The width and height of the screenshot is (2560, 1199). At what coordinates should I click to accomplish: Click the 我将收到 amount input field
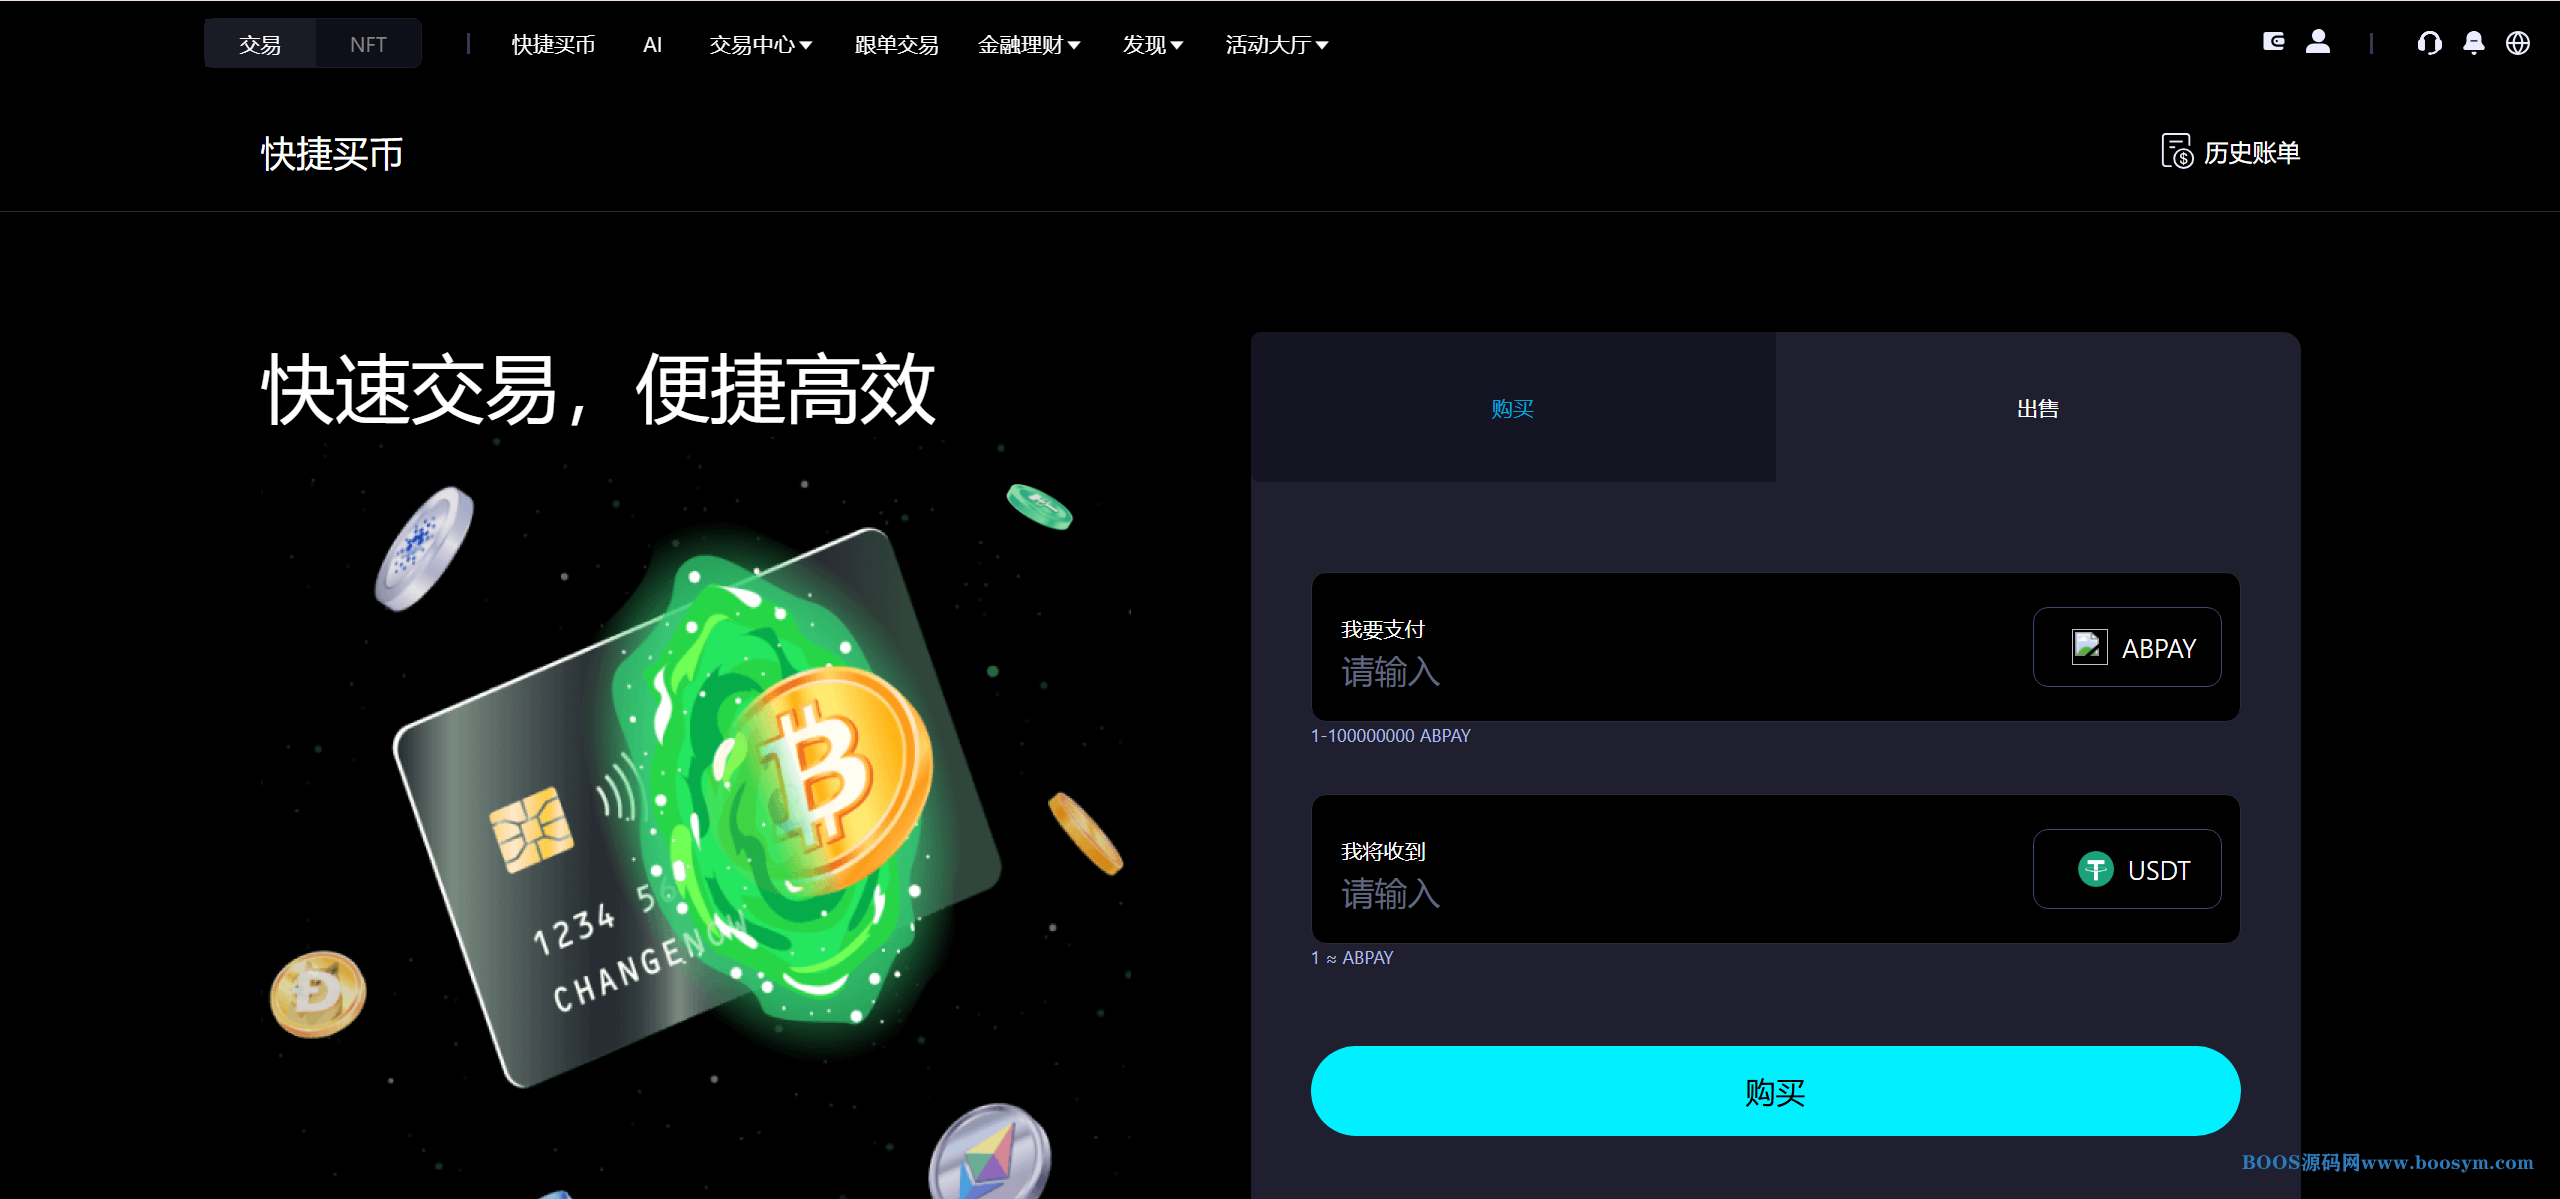click(x=1670, y=893)
